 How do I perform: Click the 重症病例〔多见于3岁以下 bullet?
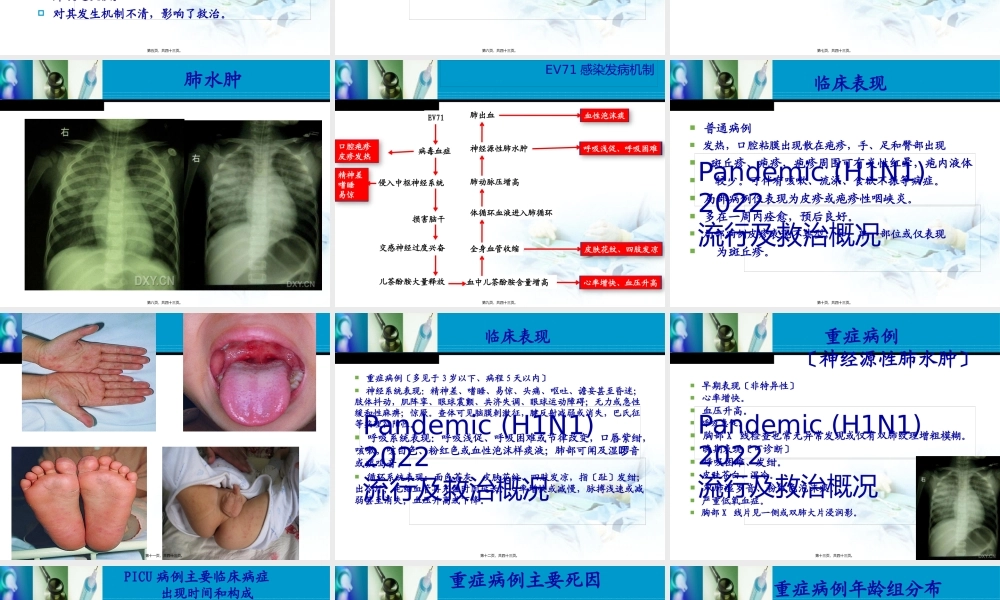457,378
